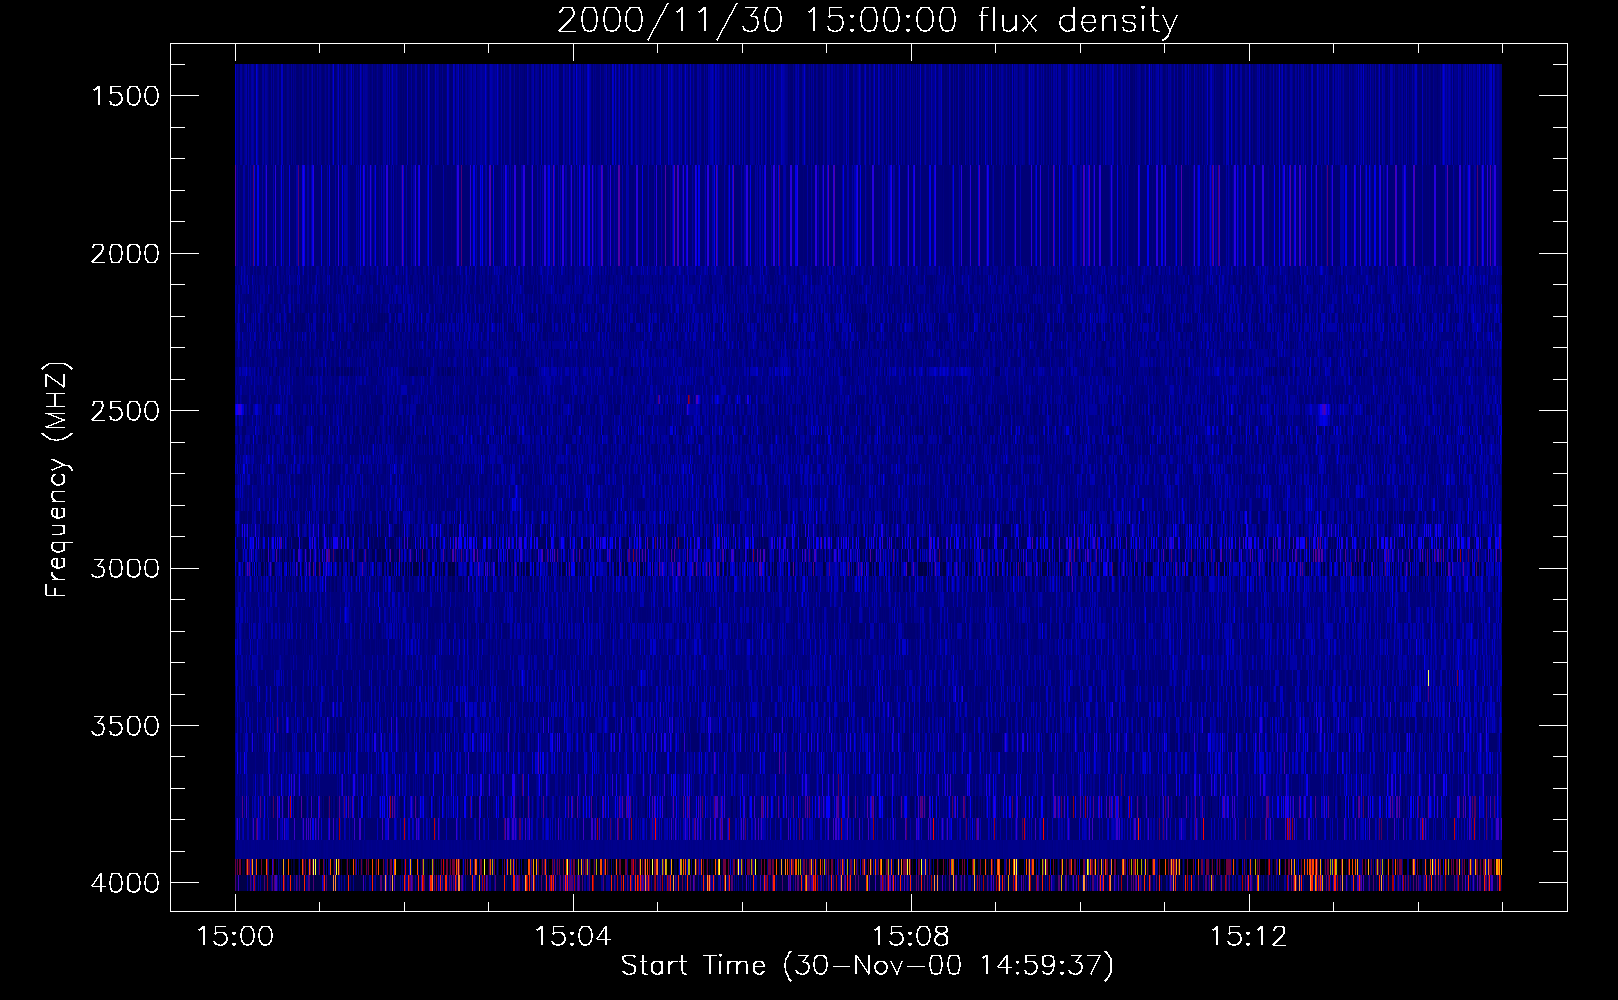Click the 15:04 time axis label
The width and height of the screenshot is (1618, 1000).
(x=572, y=937)
